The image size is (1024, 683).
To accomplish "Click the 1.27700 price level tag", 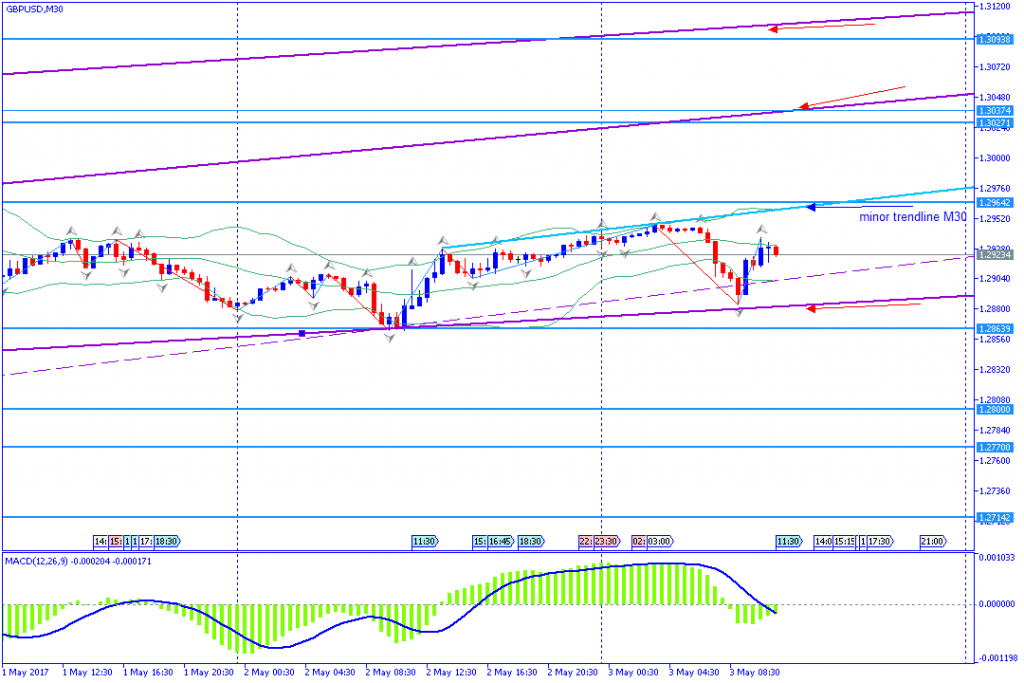I will (992, 447).
